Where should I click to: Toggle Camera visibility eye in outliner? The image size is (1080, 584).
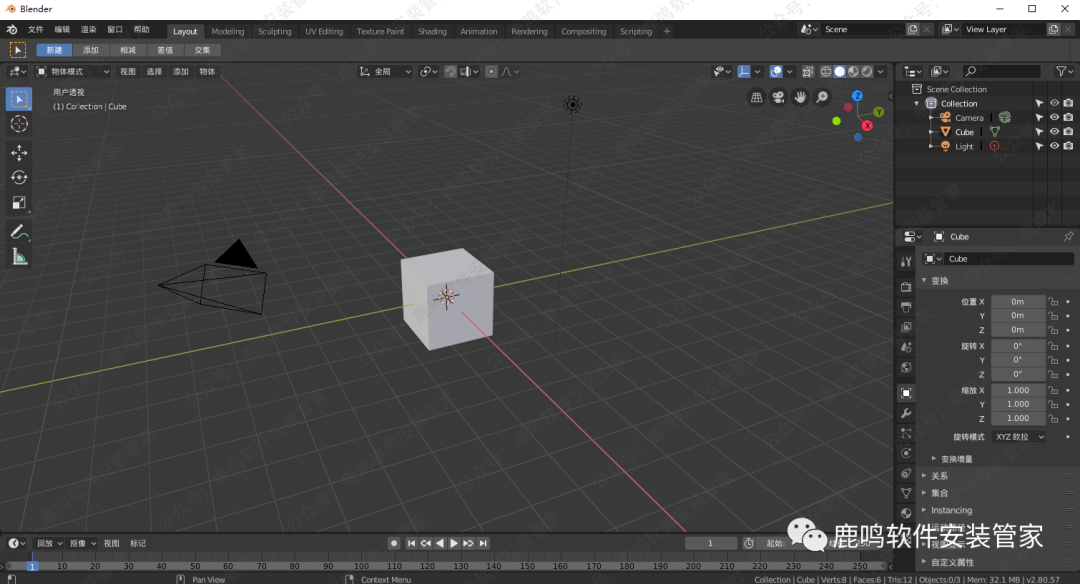[1054, 117]
